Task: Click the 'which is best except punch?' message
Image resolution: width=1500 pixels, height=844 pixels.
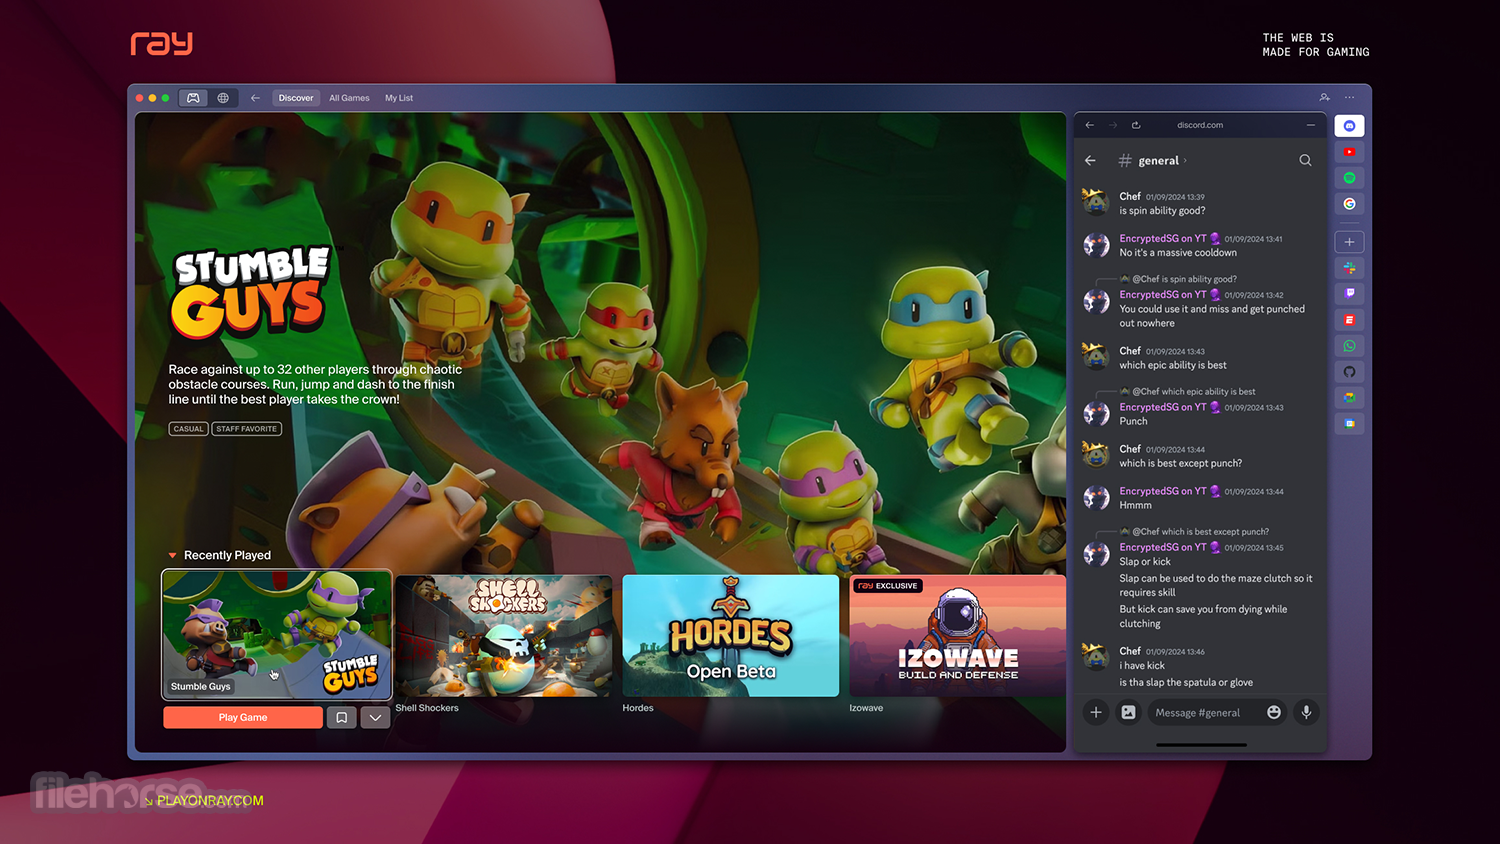Action: point(1181,464)
